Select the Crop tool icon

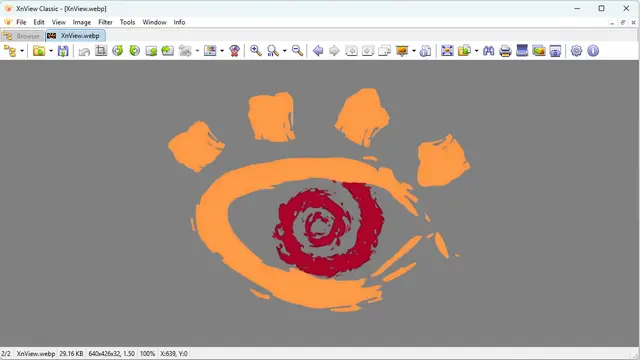[101, 51]
